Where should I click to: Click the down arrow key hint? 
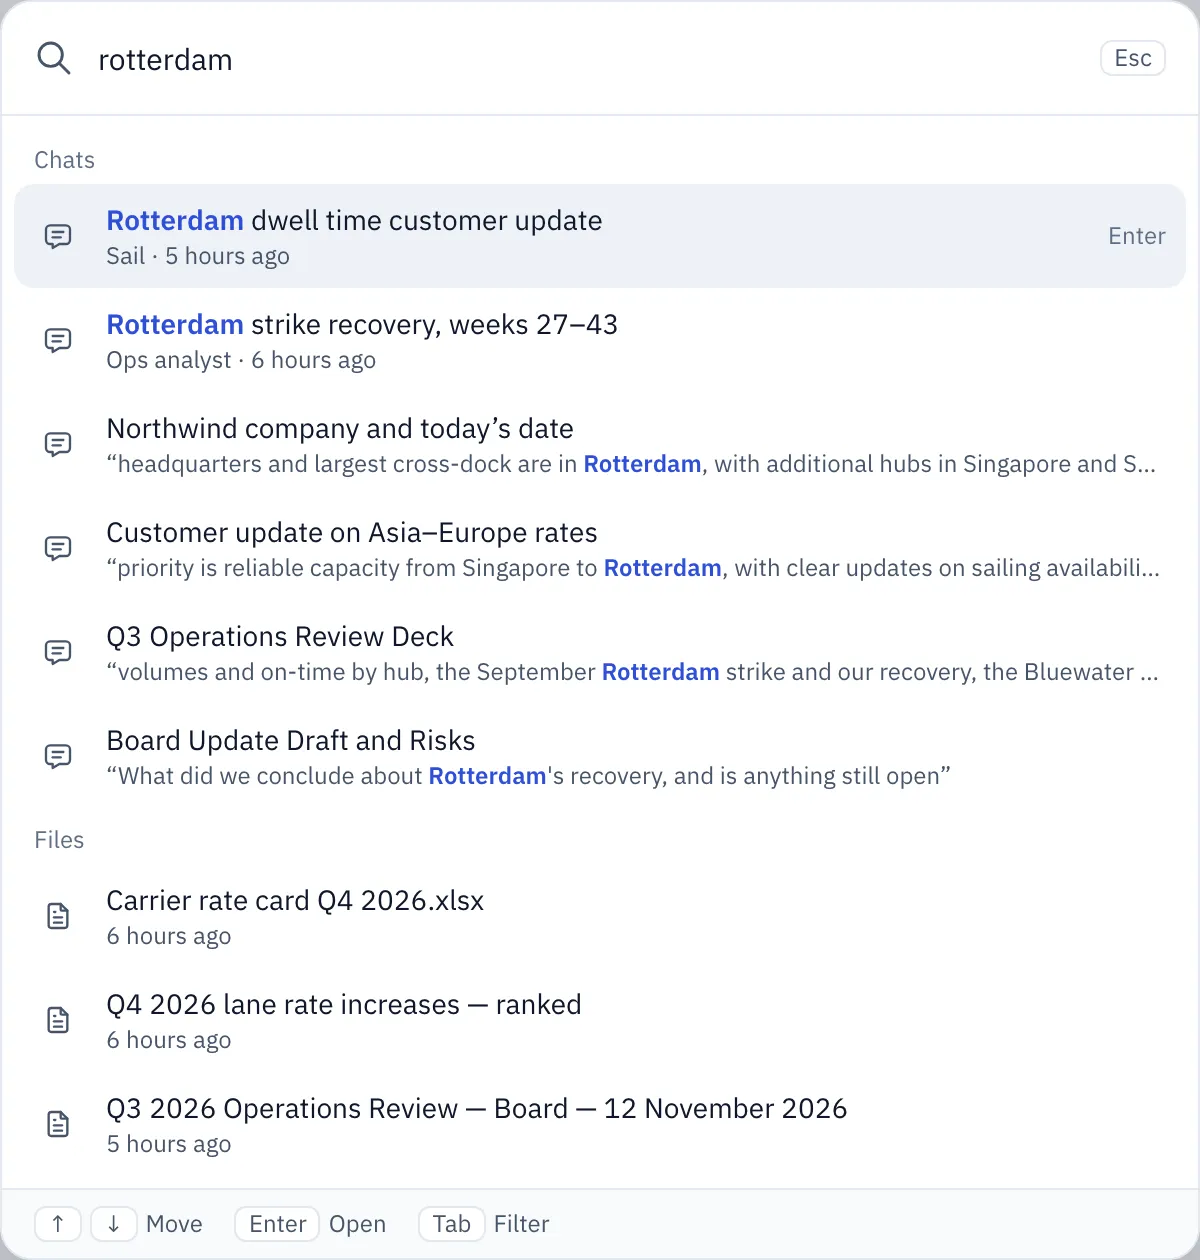(x=114, y=1224)
